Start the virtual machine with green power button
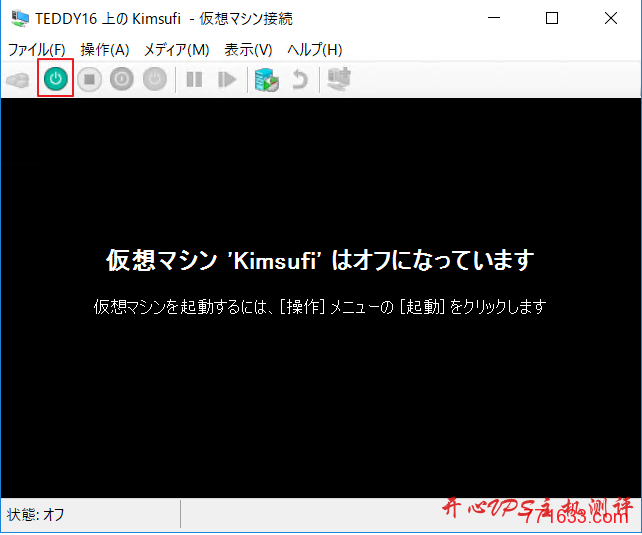 [x=56, y=79]
